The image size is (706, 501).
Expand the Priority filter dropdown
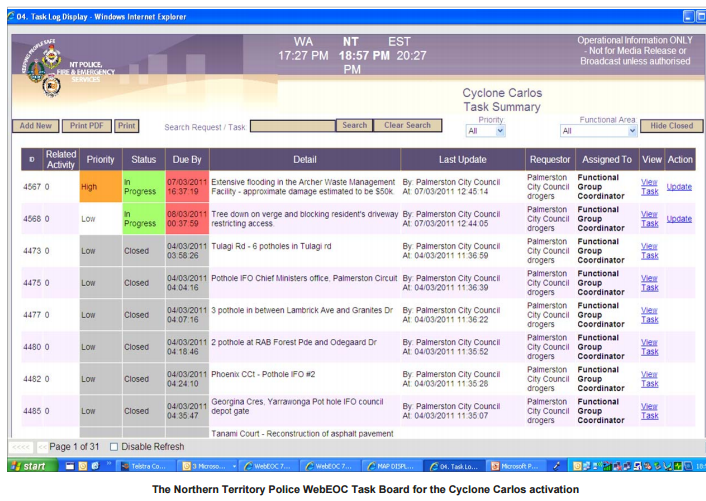coord(486,130)
